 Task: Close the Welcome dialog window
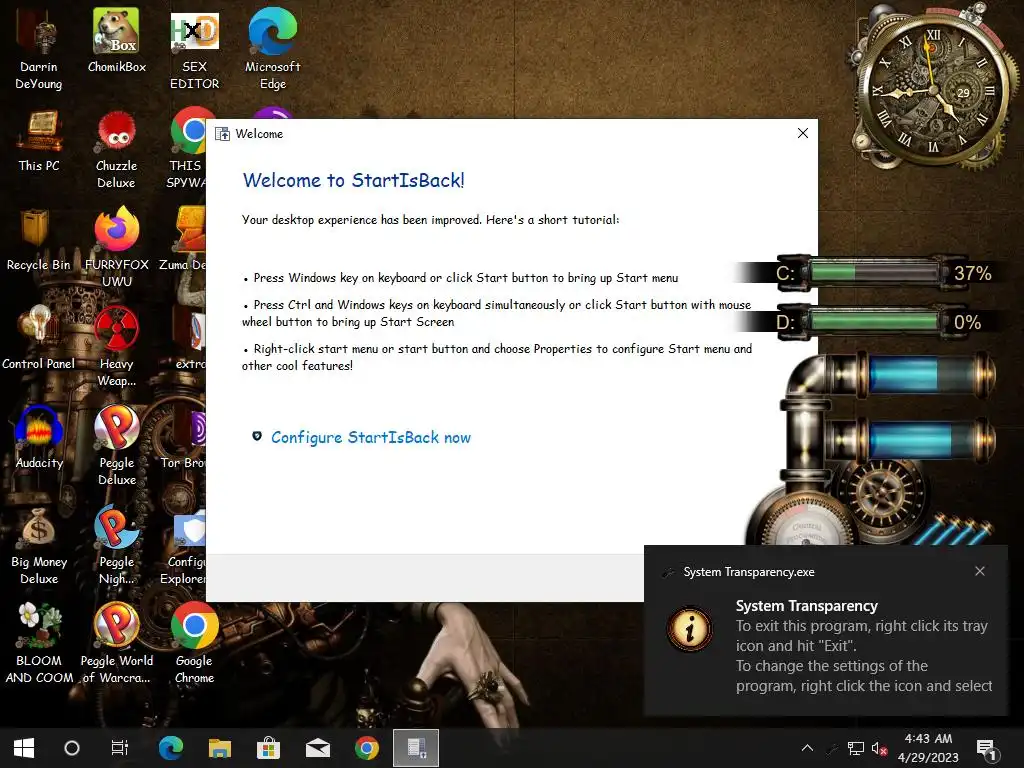(803, 133)
